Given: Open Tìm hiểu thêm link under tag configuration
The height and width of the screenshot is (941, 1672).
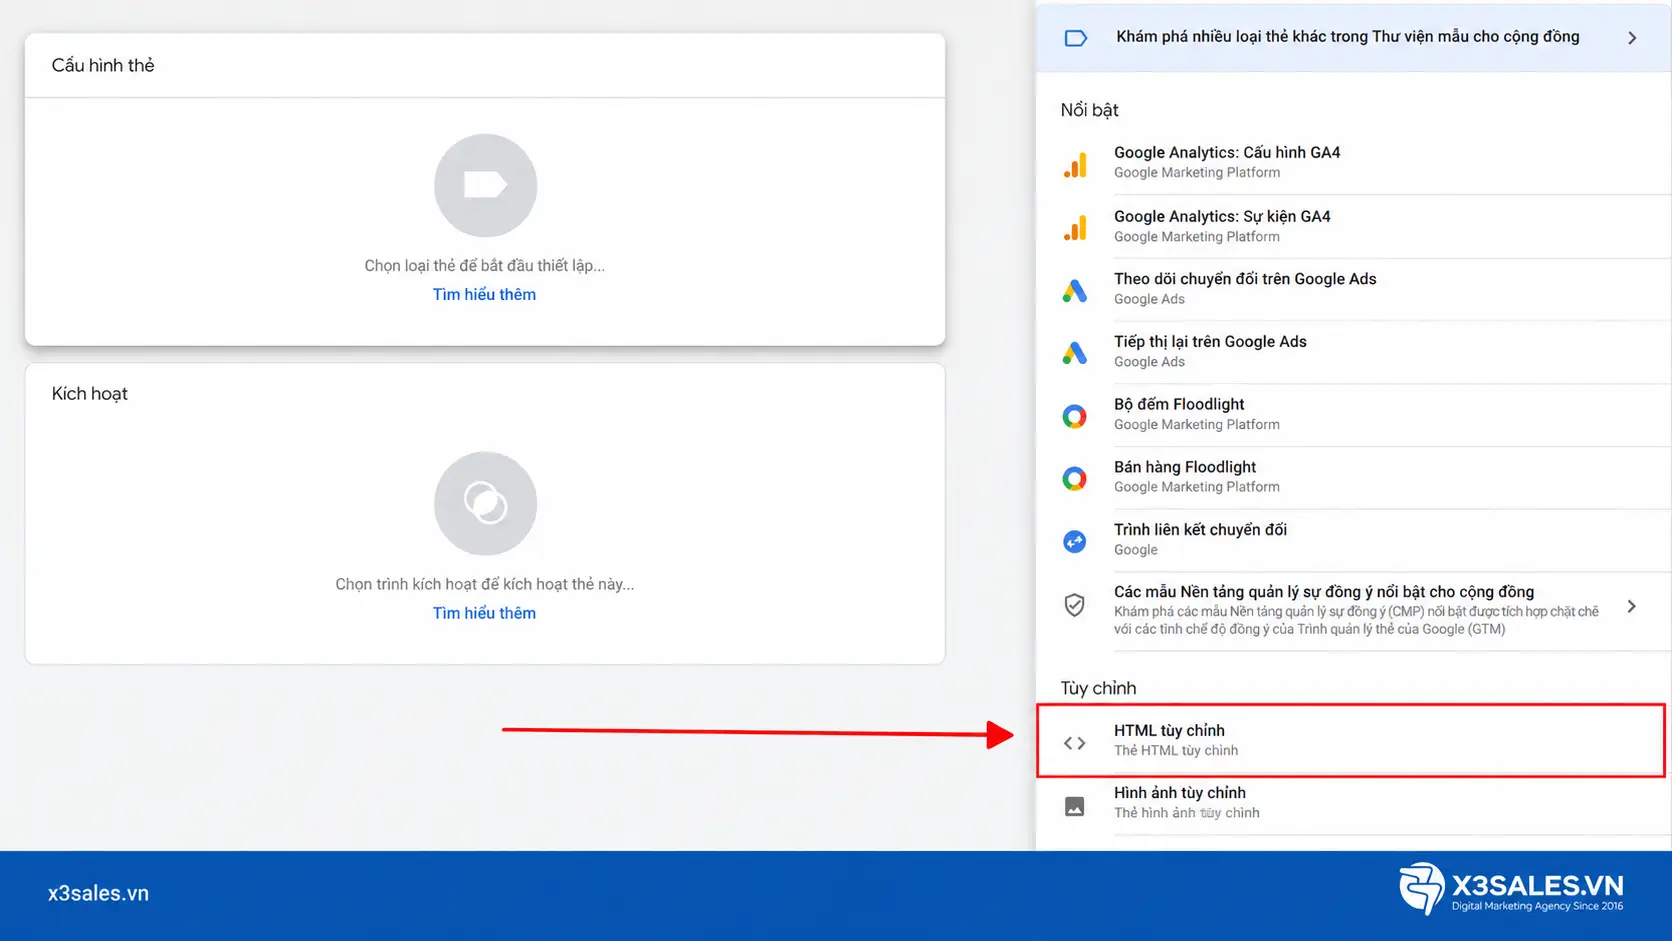Looking at the screenshot, I should [484, 295].
